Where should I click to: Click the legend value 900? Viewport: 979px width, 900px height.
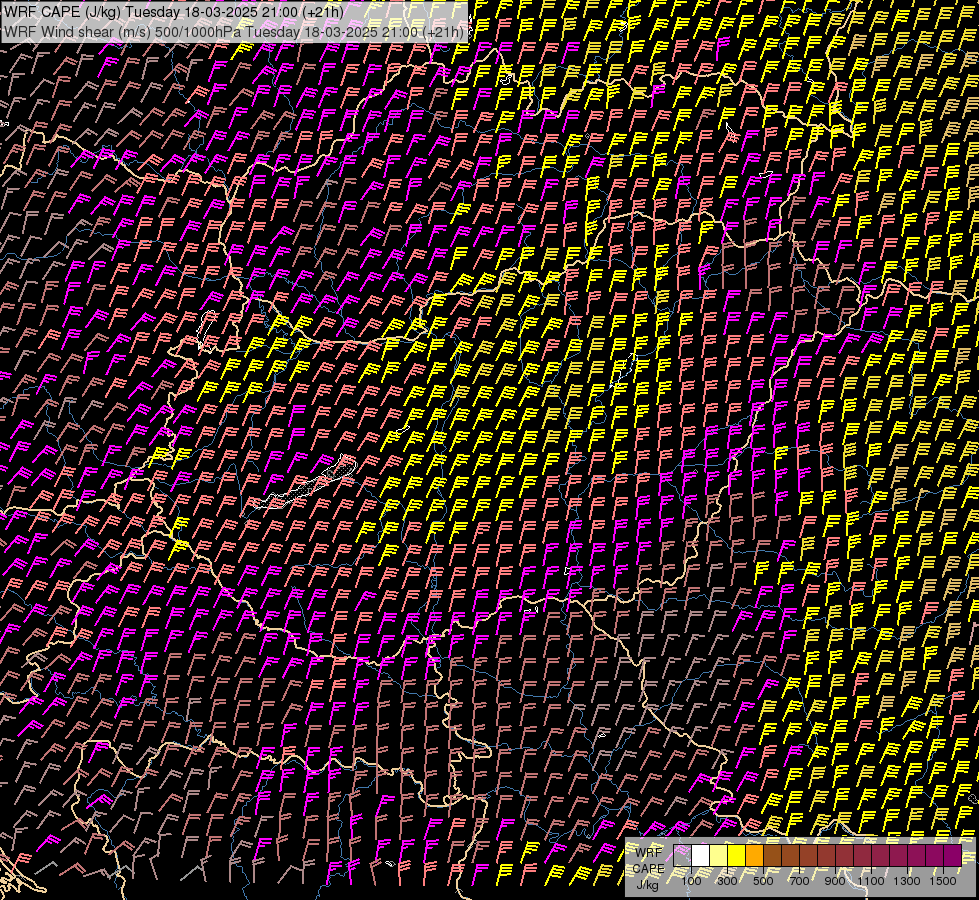pos(835,881)
